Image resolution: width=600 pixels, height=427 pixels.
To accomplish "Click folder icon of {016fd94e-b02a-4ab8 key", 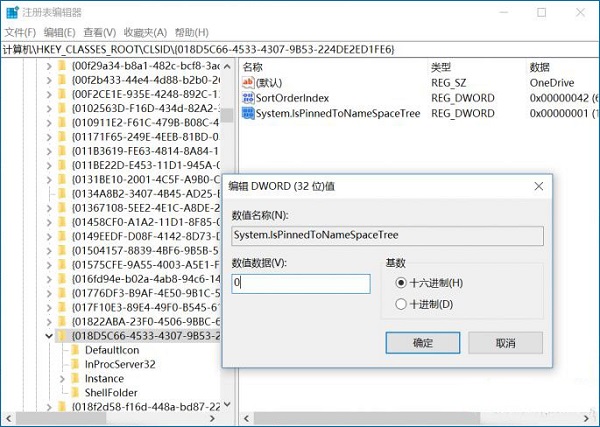I will (62, 279).
